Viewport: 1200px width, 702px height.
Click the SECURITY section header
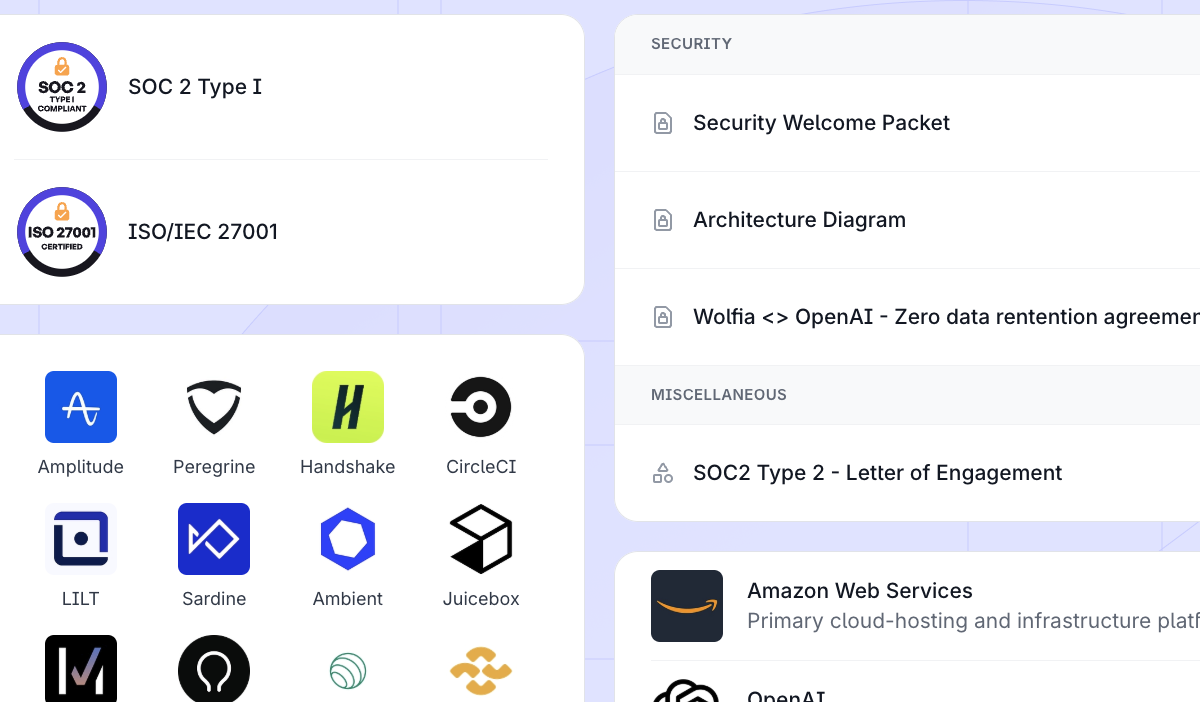click(691, 44)
